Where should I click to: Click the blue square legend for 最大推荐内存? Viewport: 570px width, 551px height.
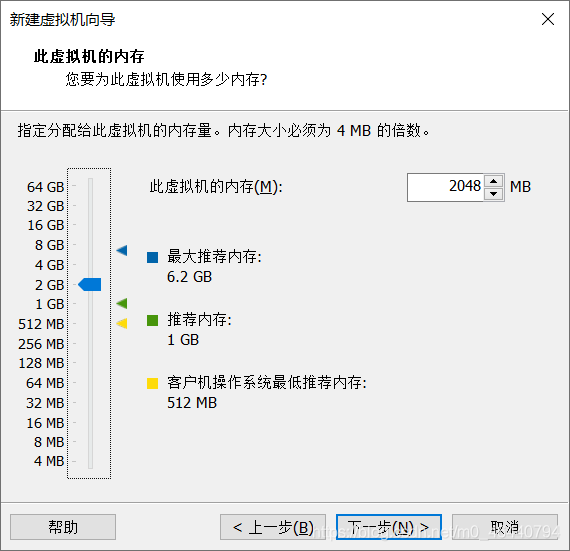[152, 257]
